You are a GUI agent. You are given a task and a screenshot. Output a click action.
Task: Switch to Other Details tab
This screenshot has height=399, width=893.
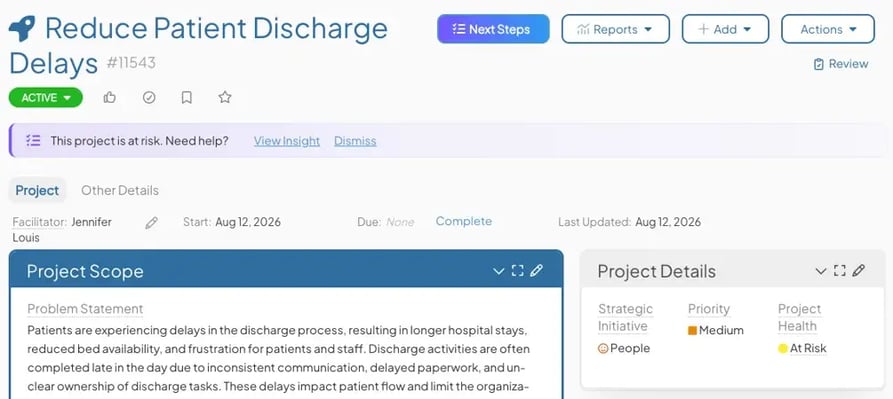click(x=120, y=190)
